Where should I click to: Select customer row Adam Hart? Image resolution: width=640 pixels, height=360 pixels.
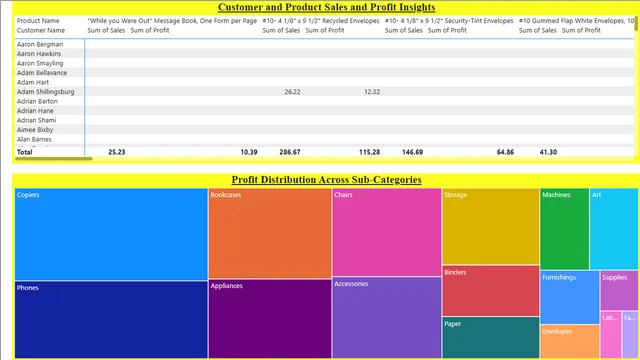(33, 82)
